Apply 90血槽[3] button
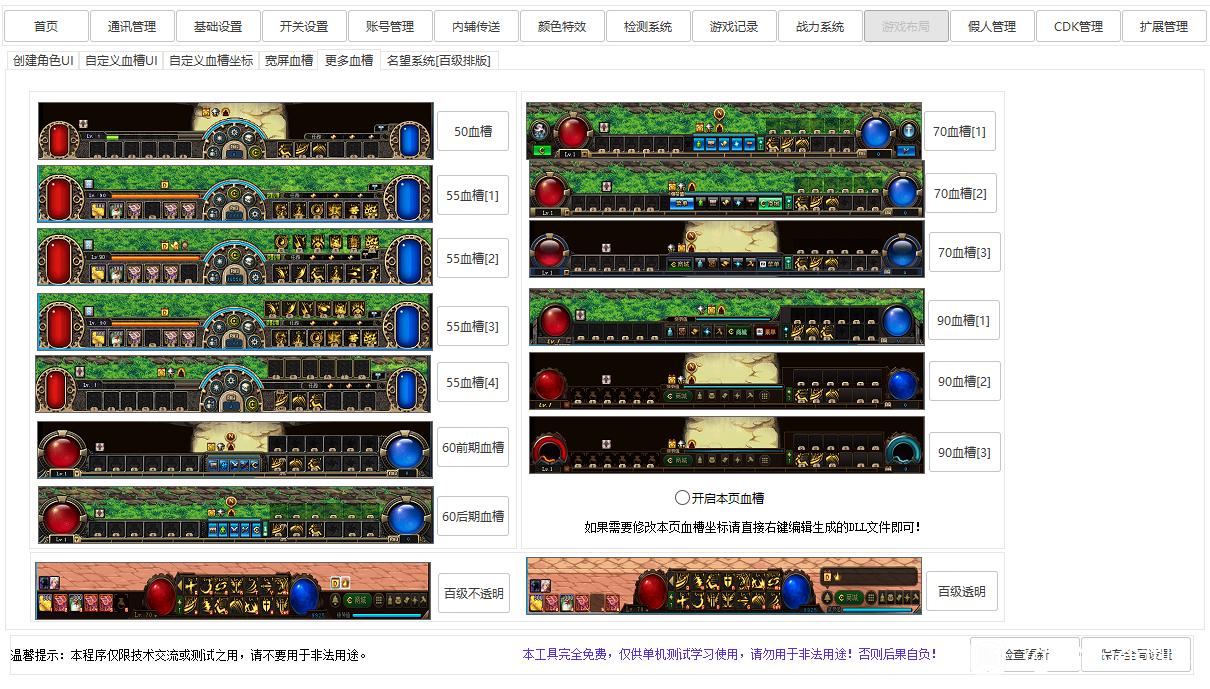The height and width of the screenshot is (689, 1210). click(965, 452)
